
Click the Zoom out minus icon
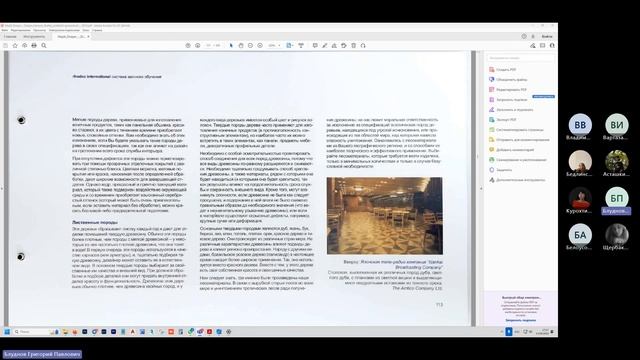[x=250, y=46]
